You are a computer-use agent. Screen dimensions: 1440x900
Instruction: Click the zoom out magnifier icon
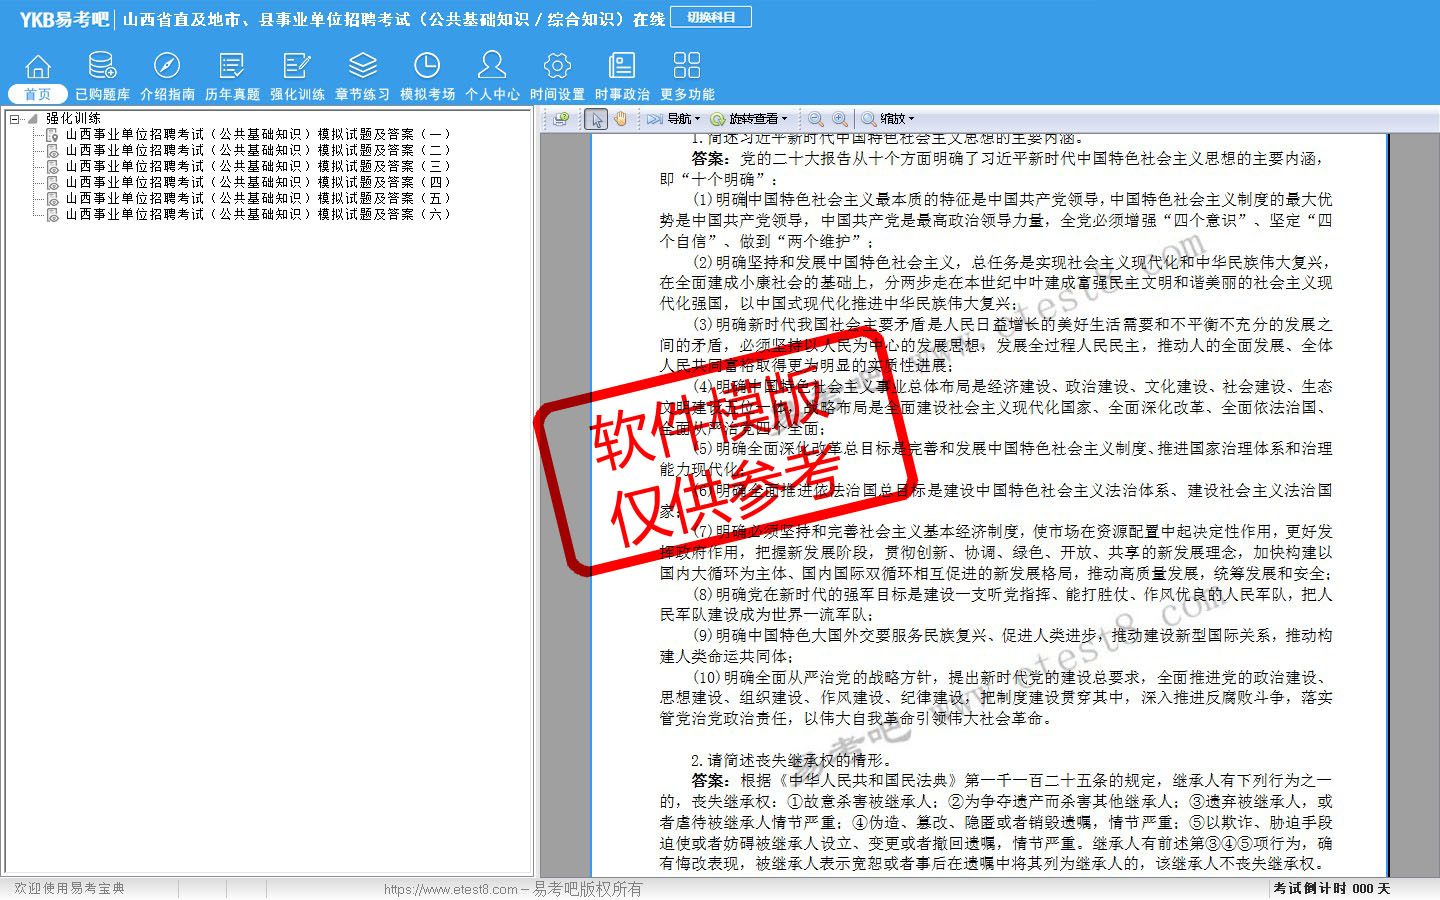816,119
